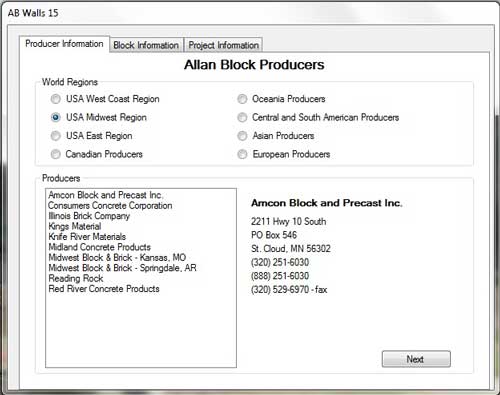Select Oceania Producers radio button

(x=242, y=99)
